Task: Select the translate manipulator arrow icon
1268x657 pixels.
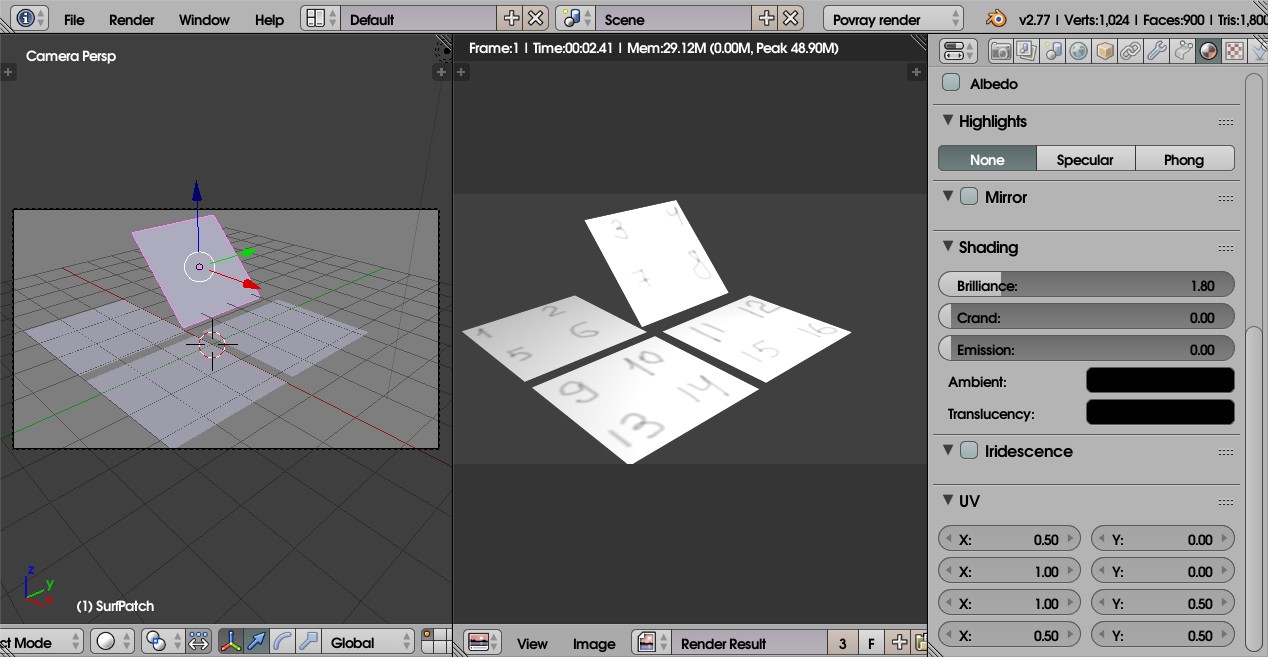Action: click(257, 642)
